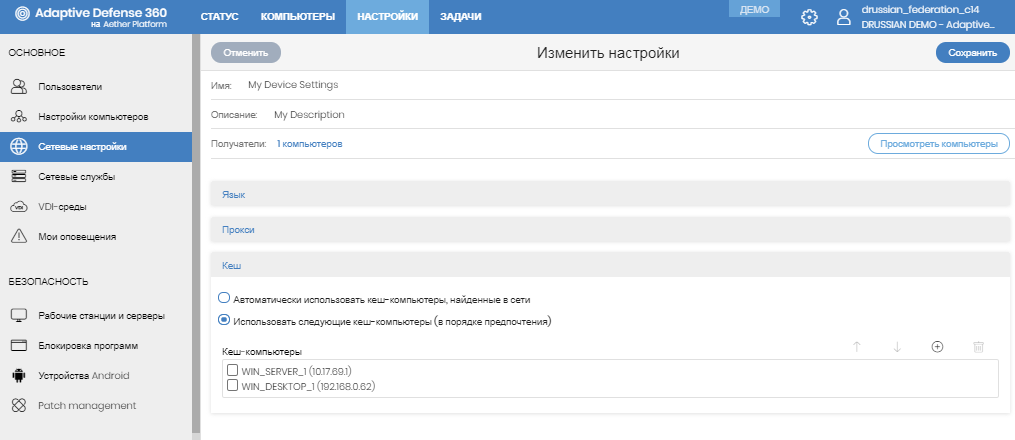This screenshot has height=440, width=1015.
Task: Switch to the КОМПЬЮТЕРЫ tab
Action: point(297,17)
